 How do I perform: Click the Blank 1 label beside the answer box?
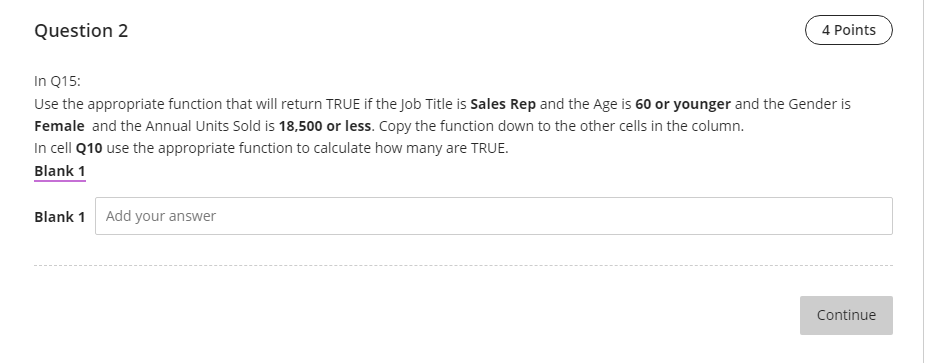click(60, 217)
